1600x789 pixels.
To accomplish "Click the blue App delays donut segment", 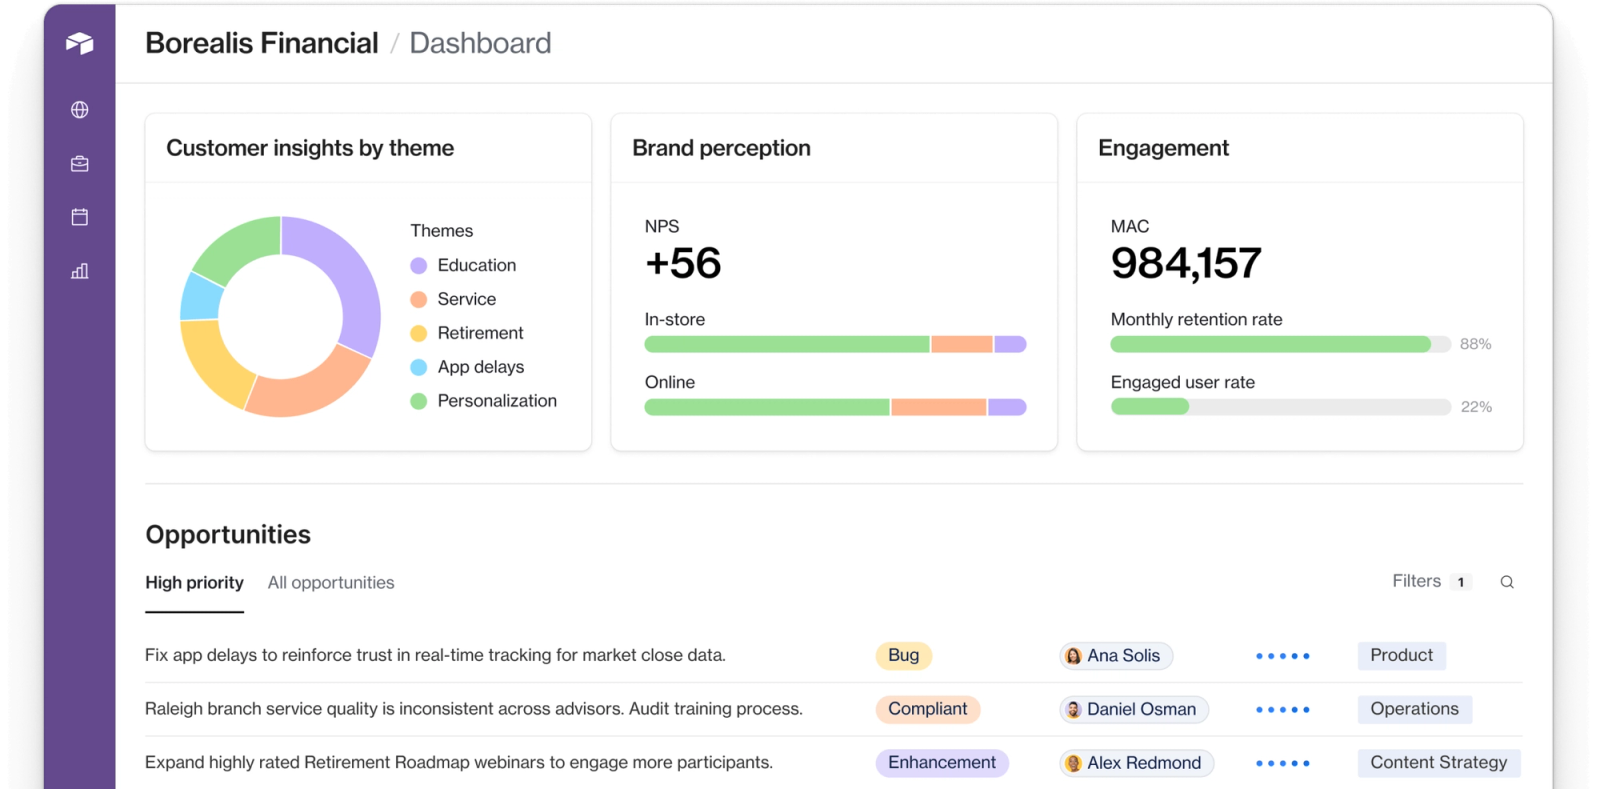I will point(201,298).
